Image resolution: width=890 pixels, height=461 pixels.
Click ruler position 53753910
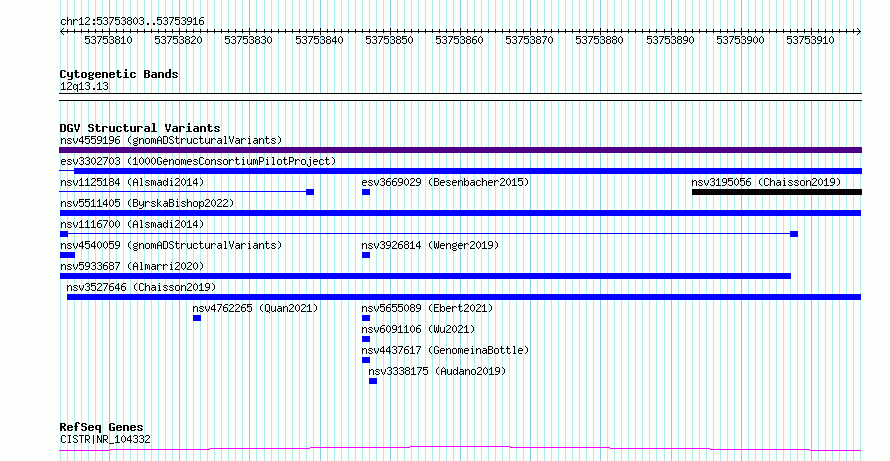[x=810, y=40]
